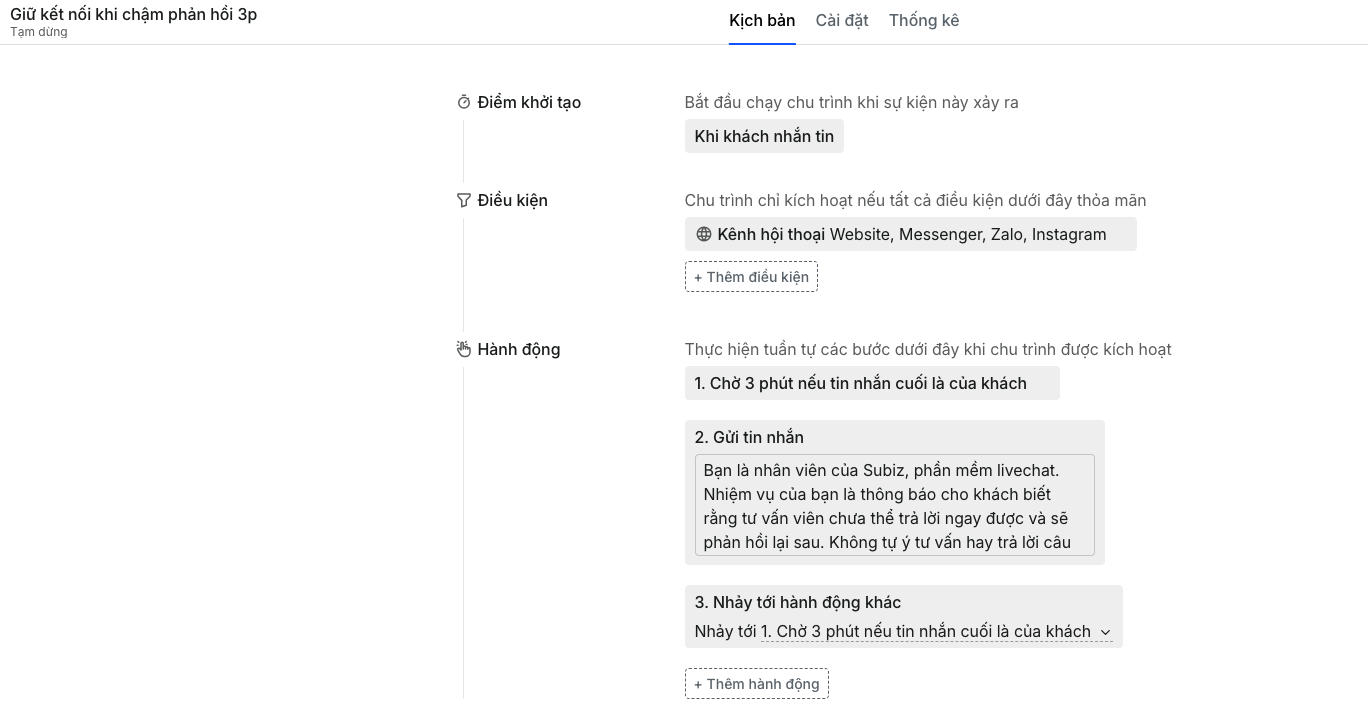The height and width of the screenshot is (724, 1368).
Task: Select the 'Khi khách nhắn tin' trigger
Action: click(x=764, y=136)
